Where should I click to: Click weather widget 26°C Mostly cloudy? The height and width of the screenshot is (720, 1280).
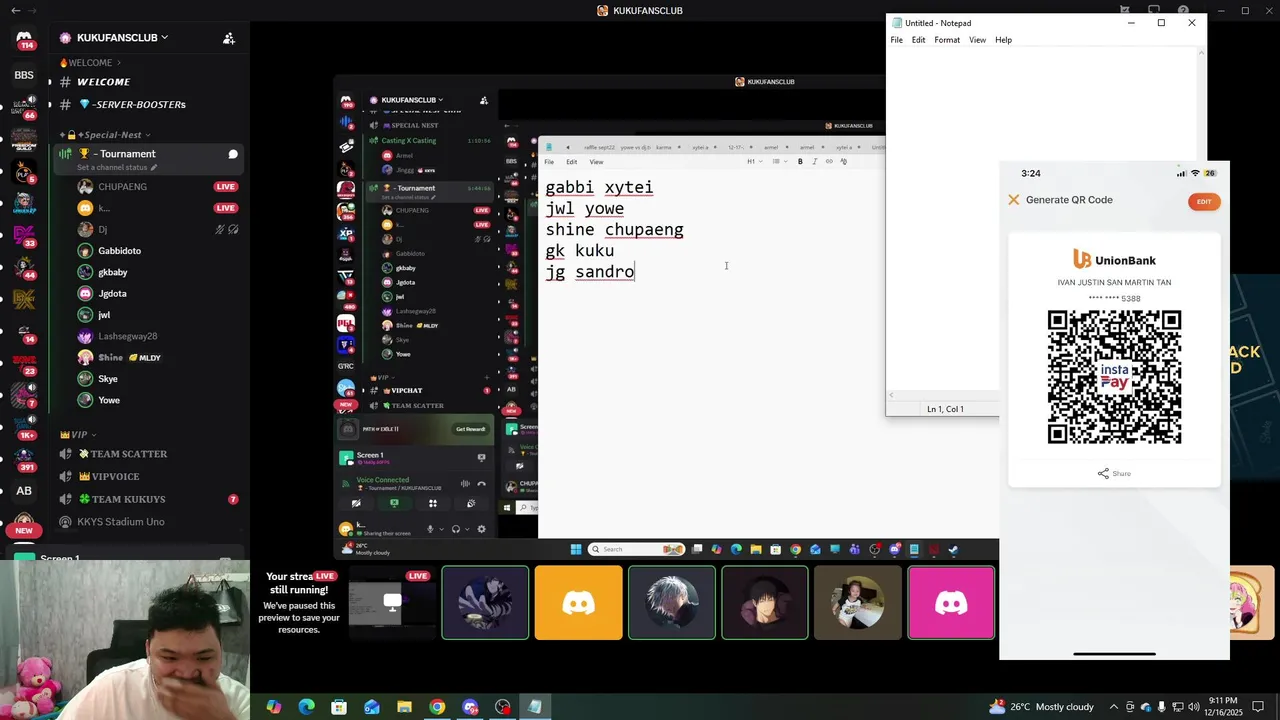tap(1041, 707)
